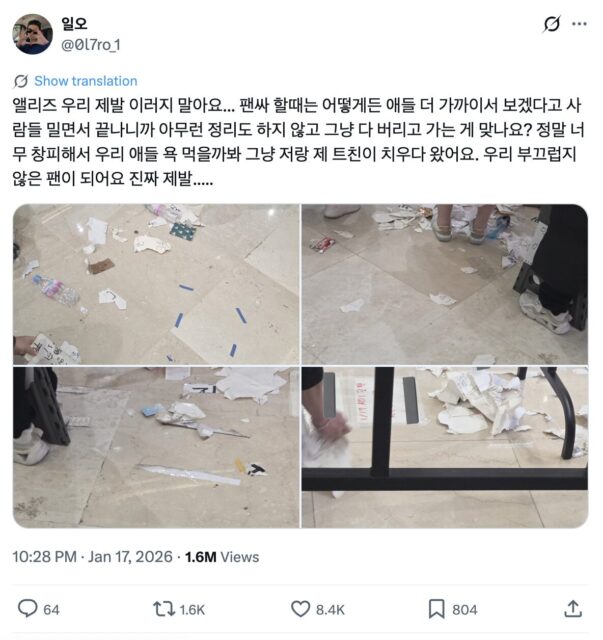Image resolution: width=603 pixels, height=640 pixels.
Task: Click the Grok icon at top right
Action: point(552,24)
